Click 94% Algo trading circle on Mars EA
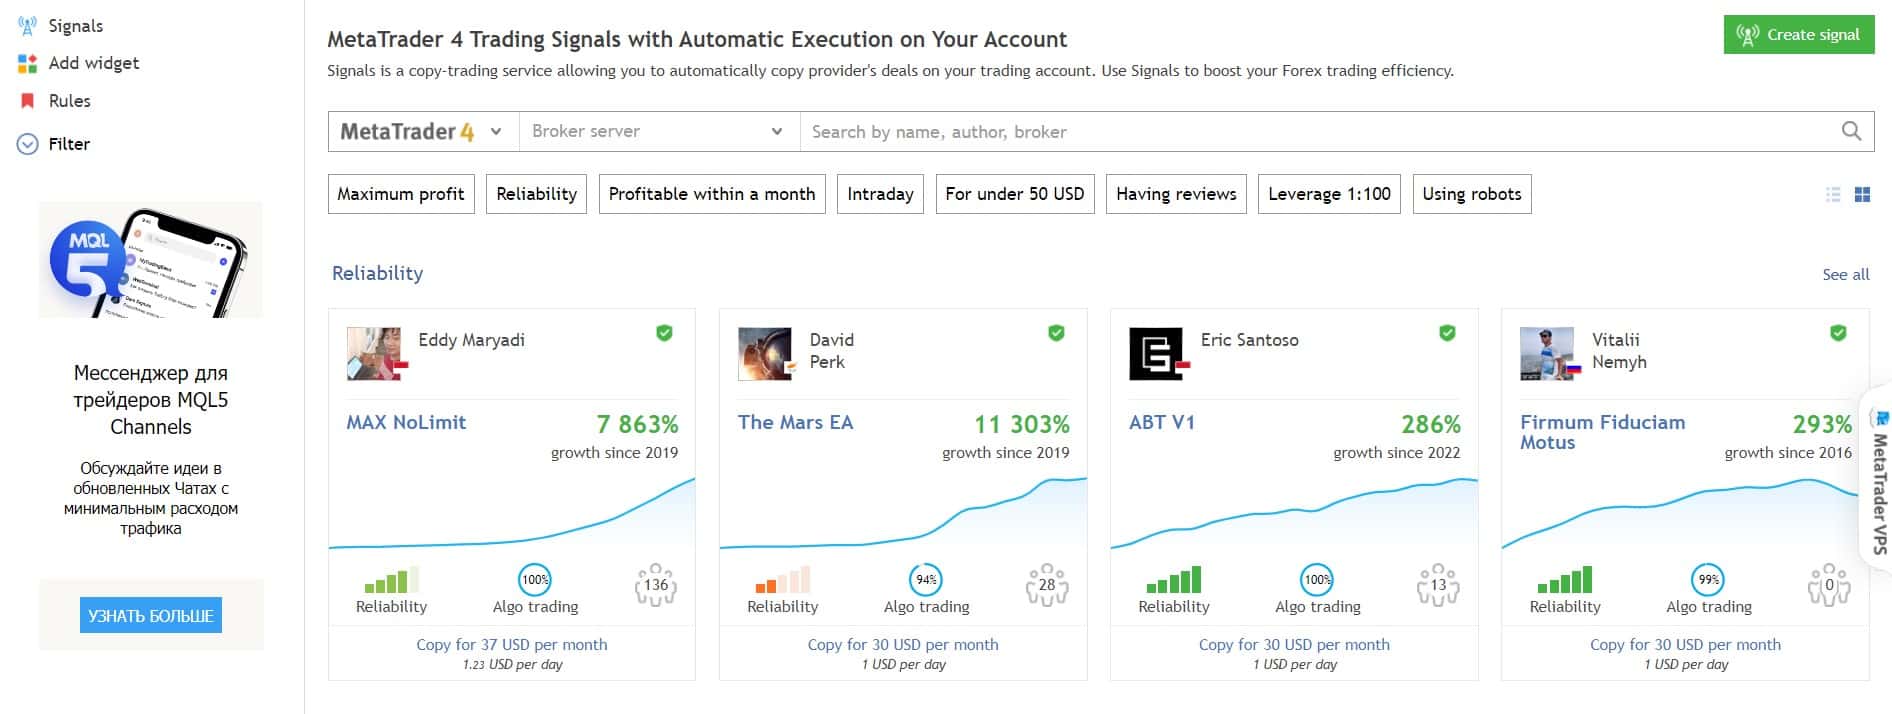This screenshot has width=1892, height=714. point(926,579)
